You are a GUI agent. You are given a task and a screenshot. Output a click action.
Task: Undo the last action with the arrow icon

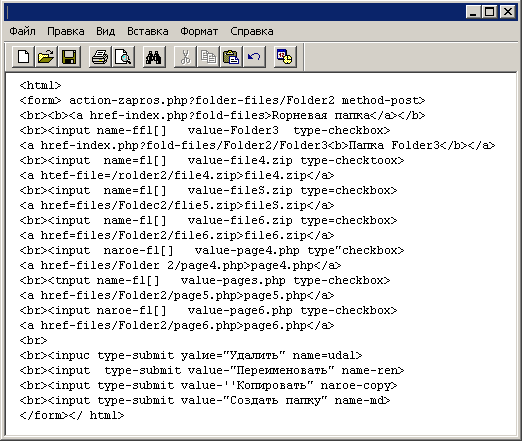point(254,57)
